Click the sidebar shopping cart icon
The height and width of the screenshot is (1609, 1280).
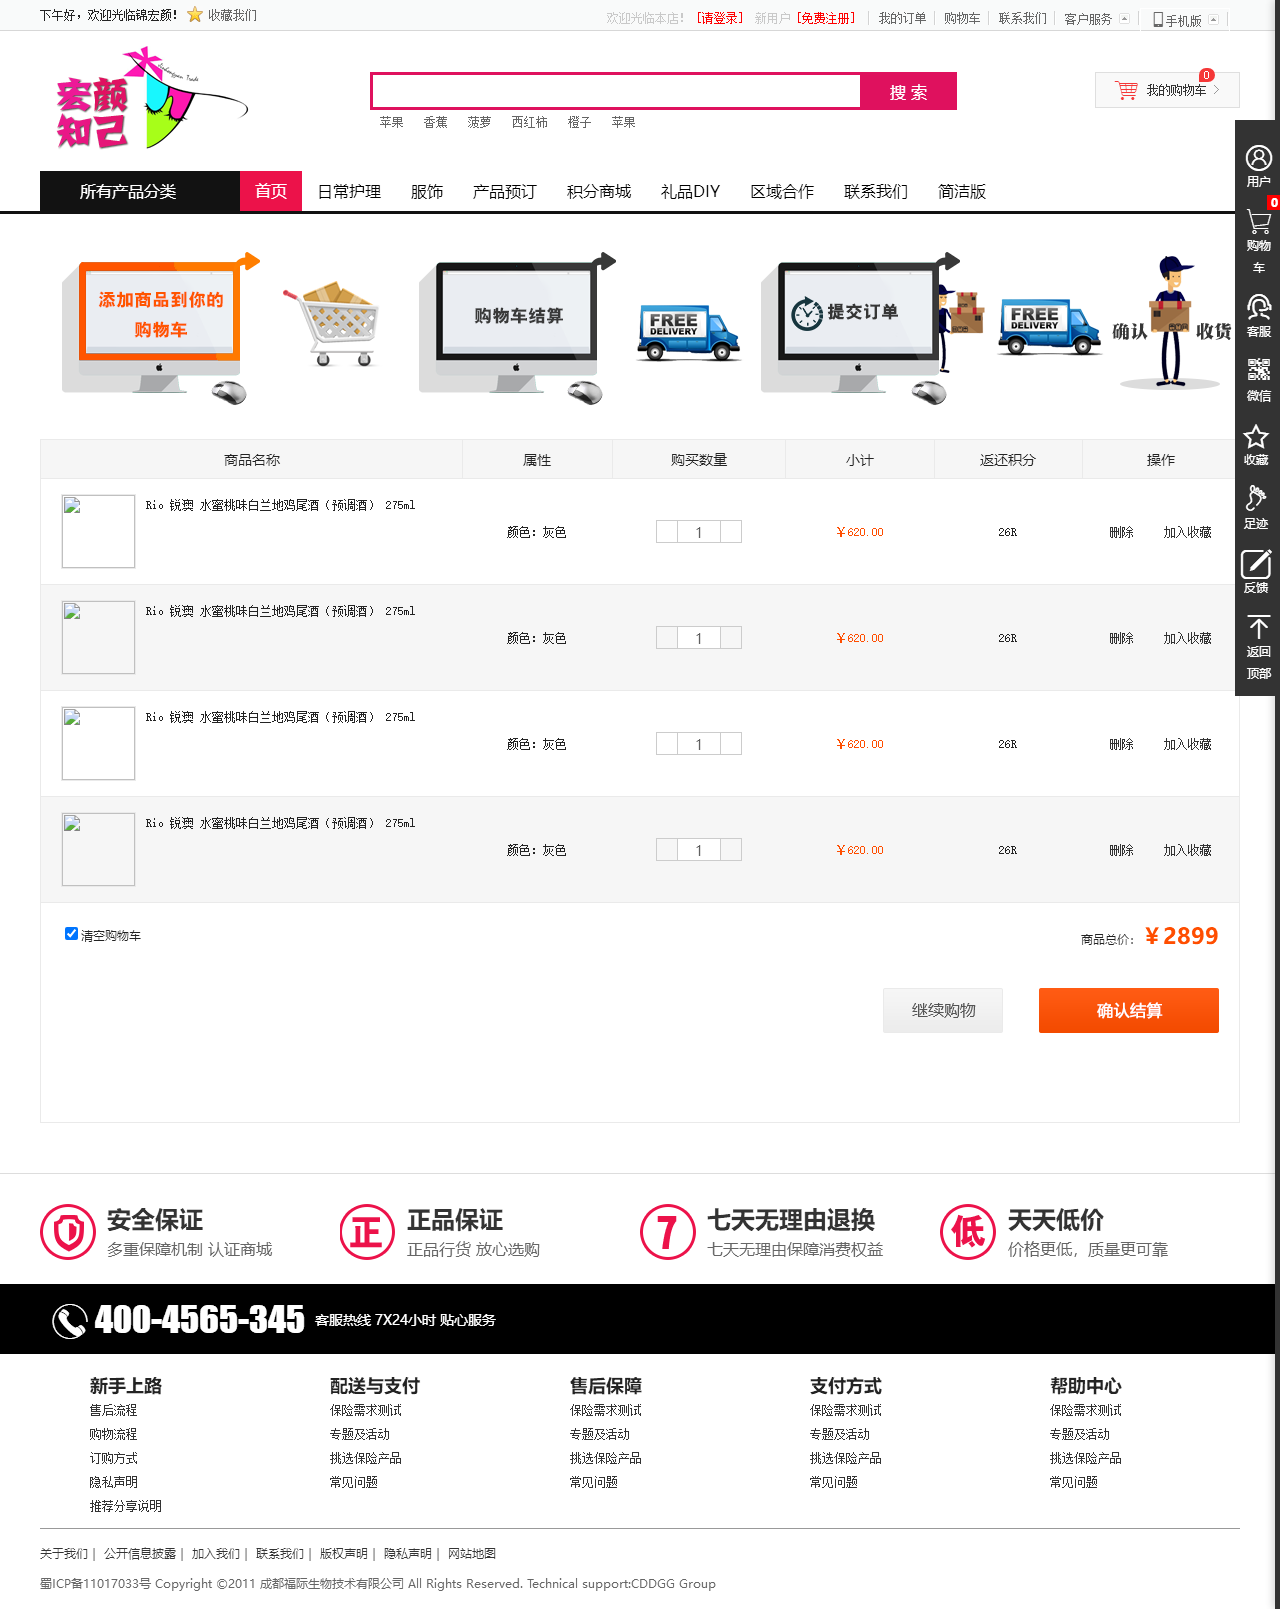[x=1258, y=223]
